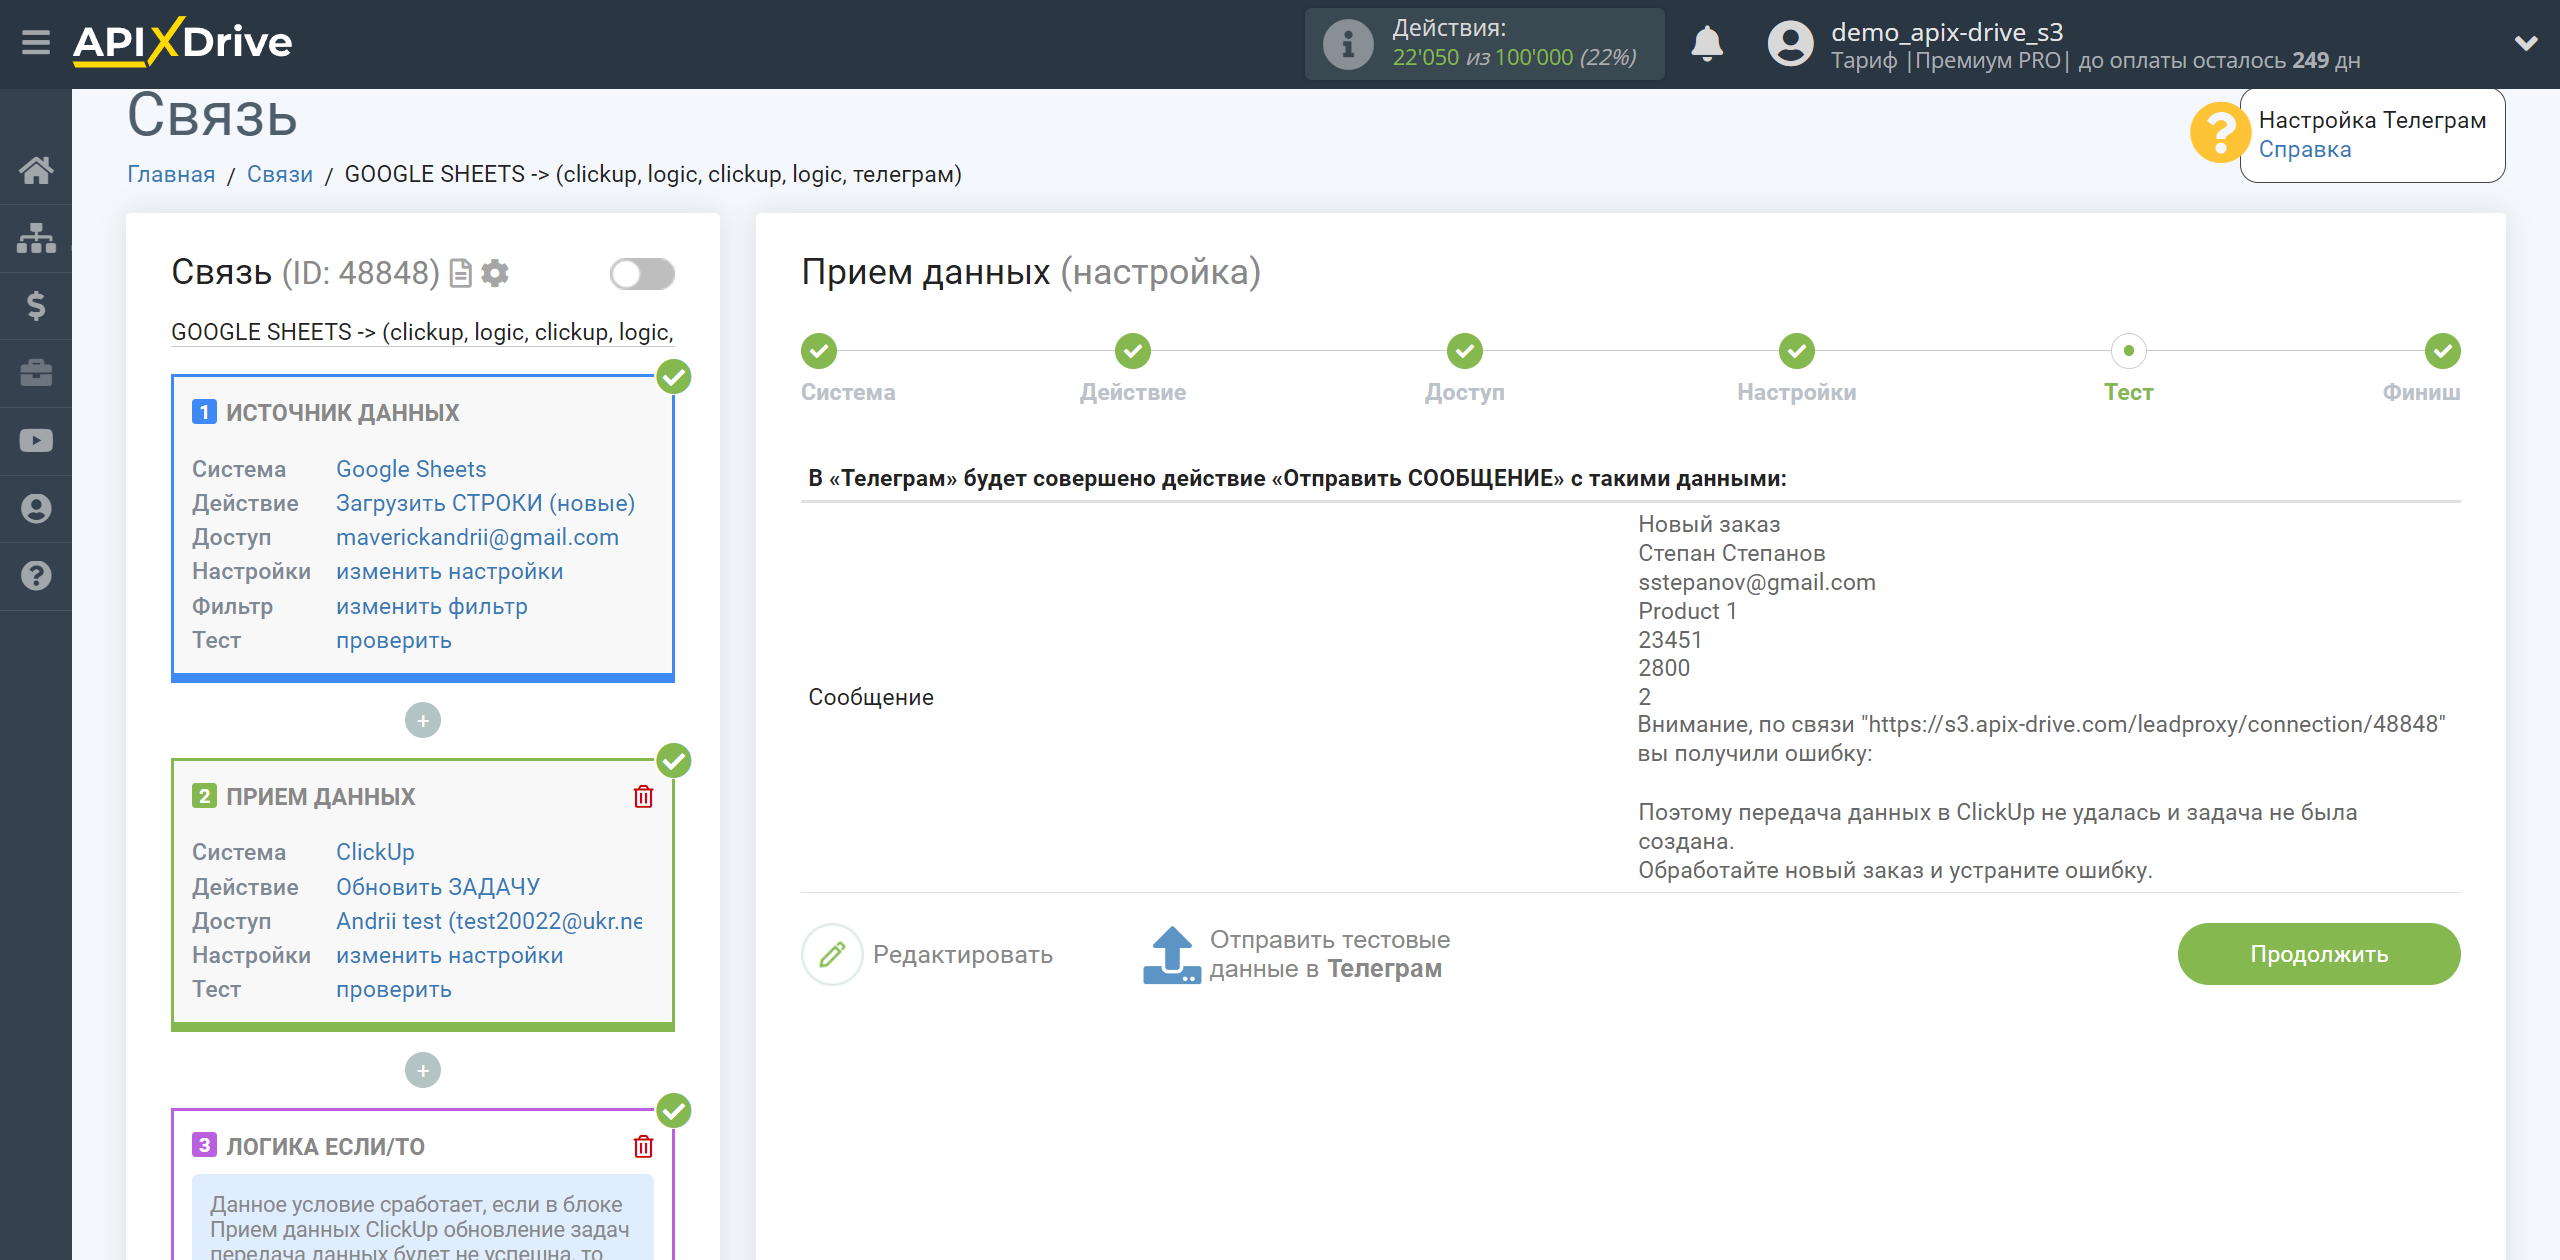The height and width of the screenshot is (1260, 2560).
Task: Expand the account dropdown chevron
Action: tap(2526, 43)
